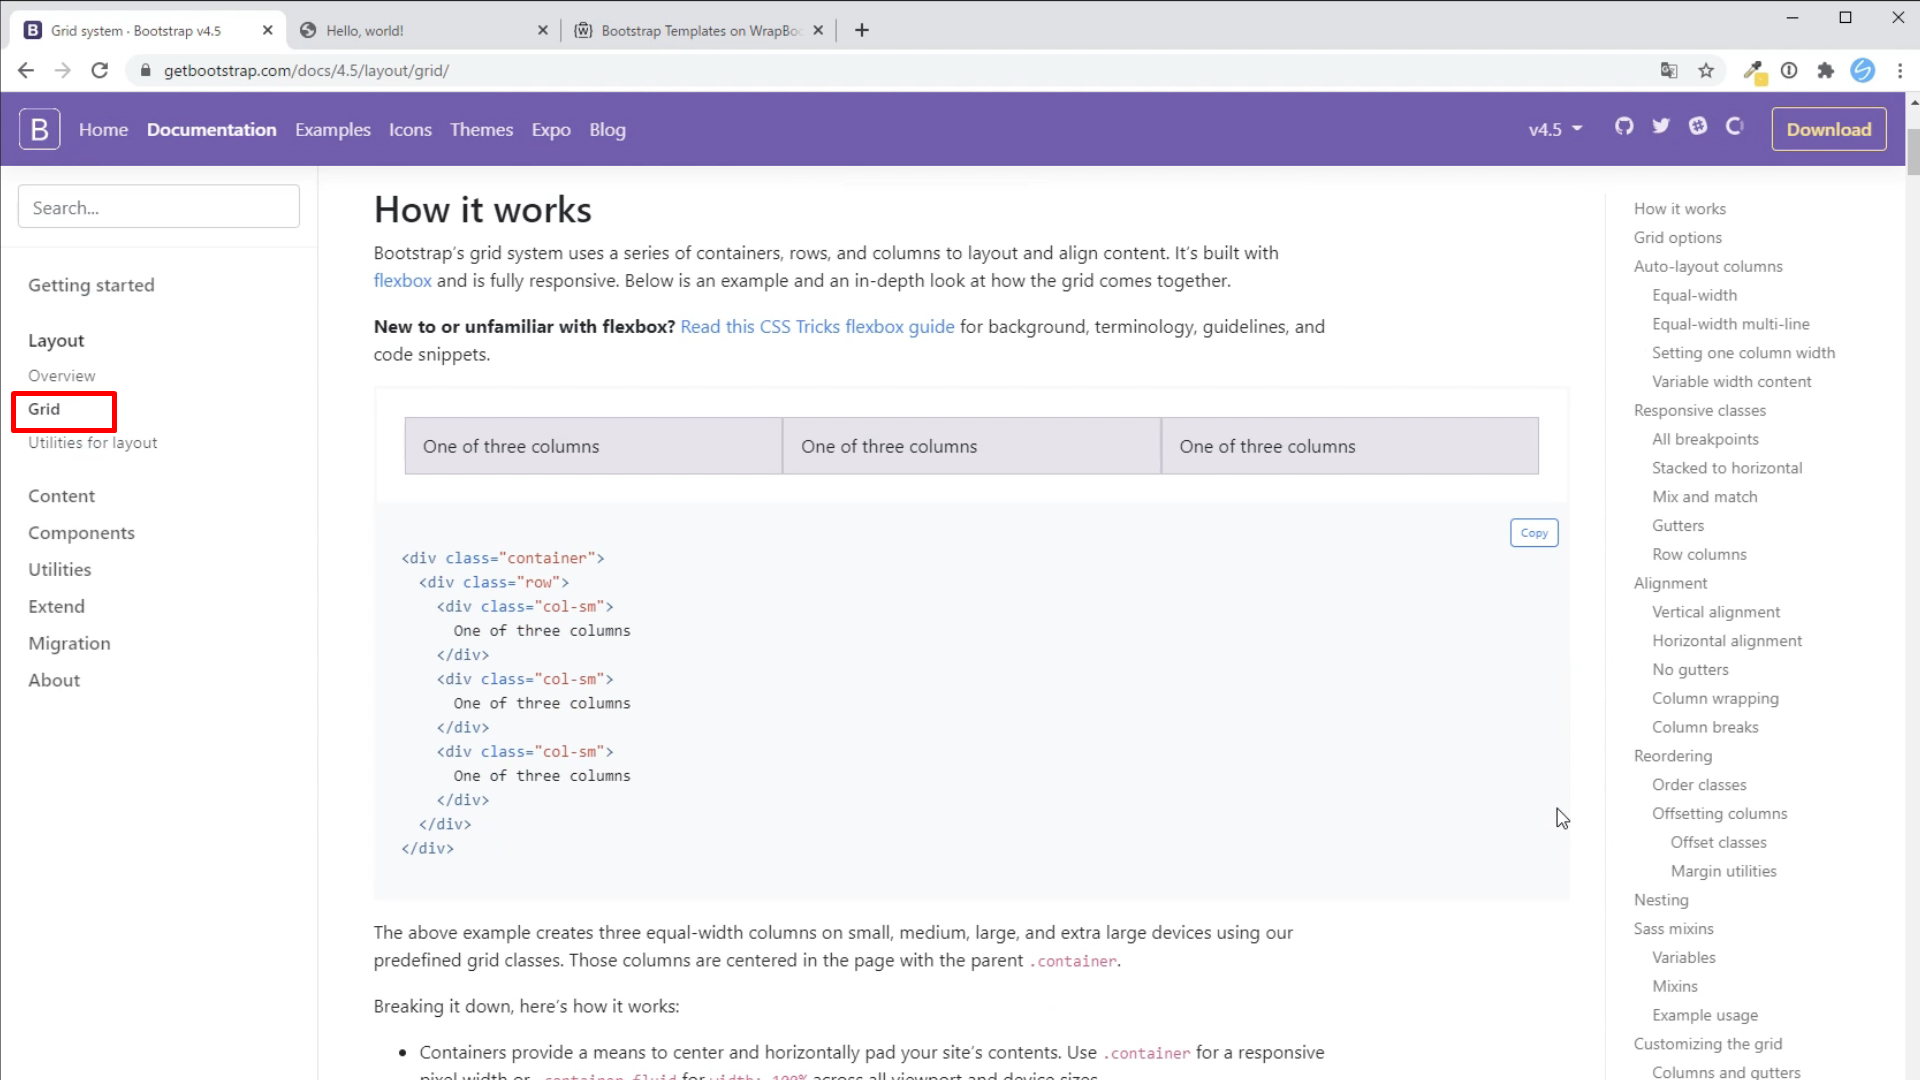Close the Hello, world! tab
Screen dimensions: 1920x1080
tap(543, 30)
